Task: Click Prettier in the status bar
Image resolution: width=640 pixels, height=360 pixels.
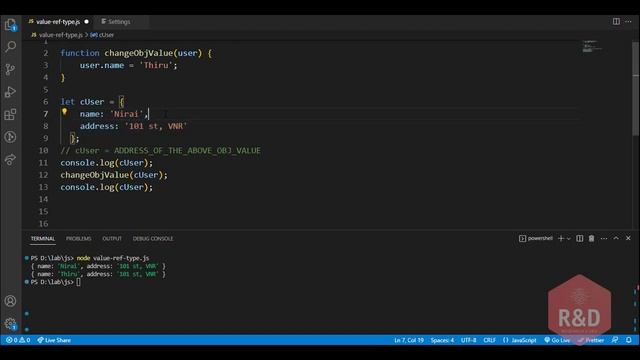Action: click(591, 340)
